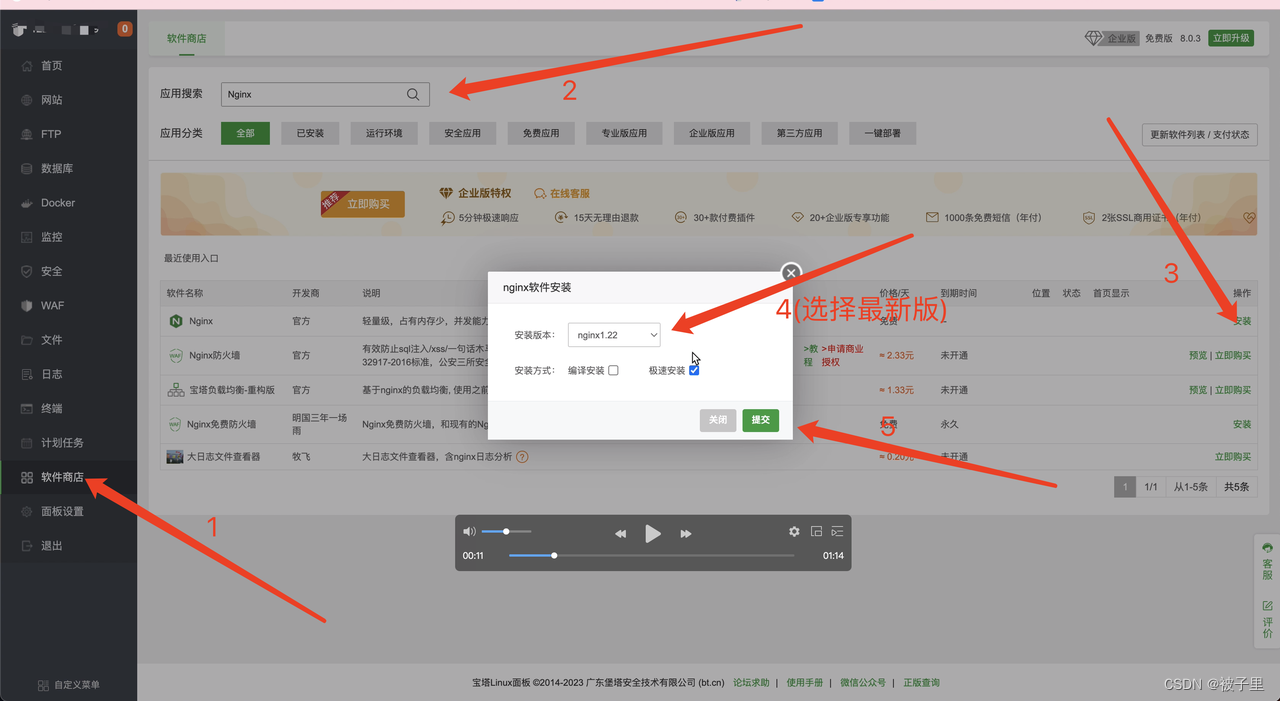
Task: Click the 应用搜索 search field containing Nginx
Action: pos(325,94)
